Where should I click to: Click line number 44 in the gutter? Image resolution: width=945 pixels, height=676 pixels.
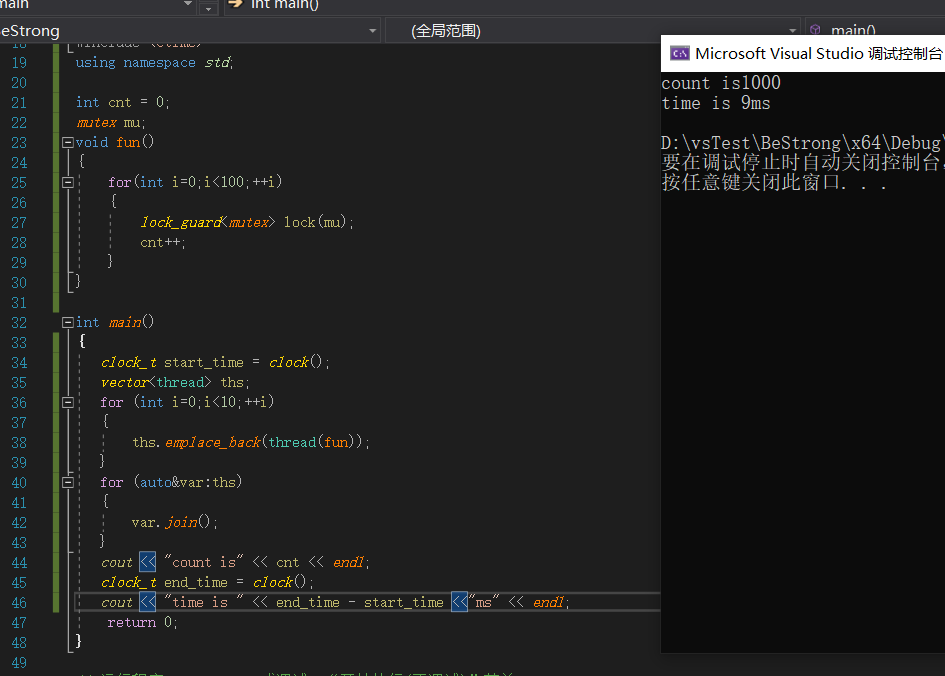click(19, 563)
